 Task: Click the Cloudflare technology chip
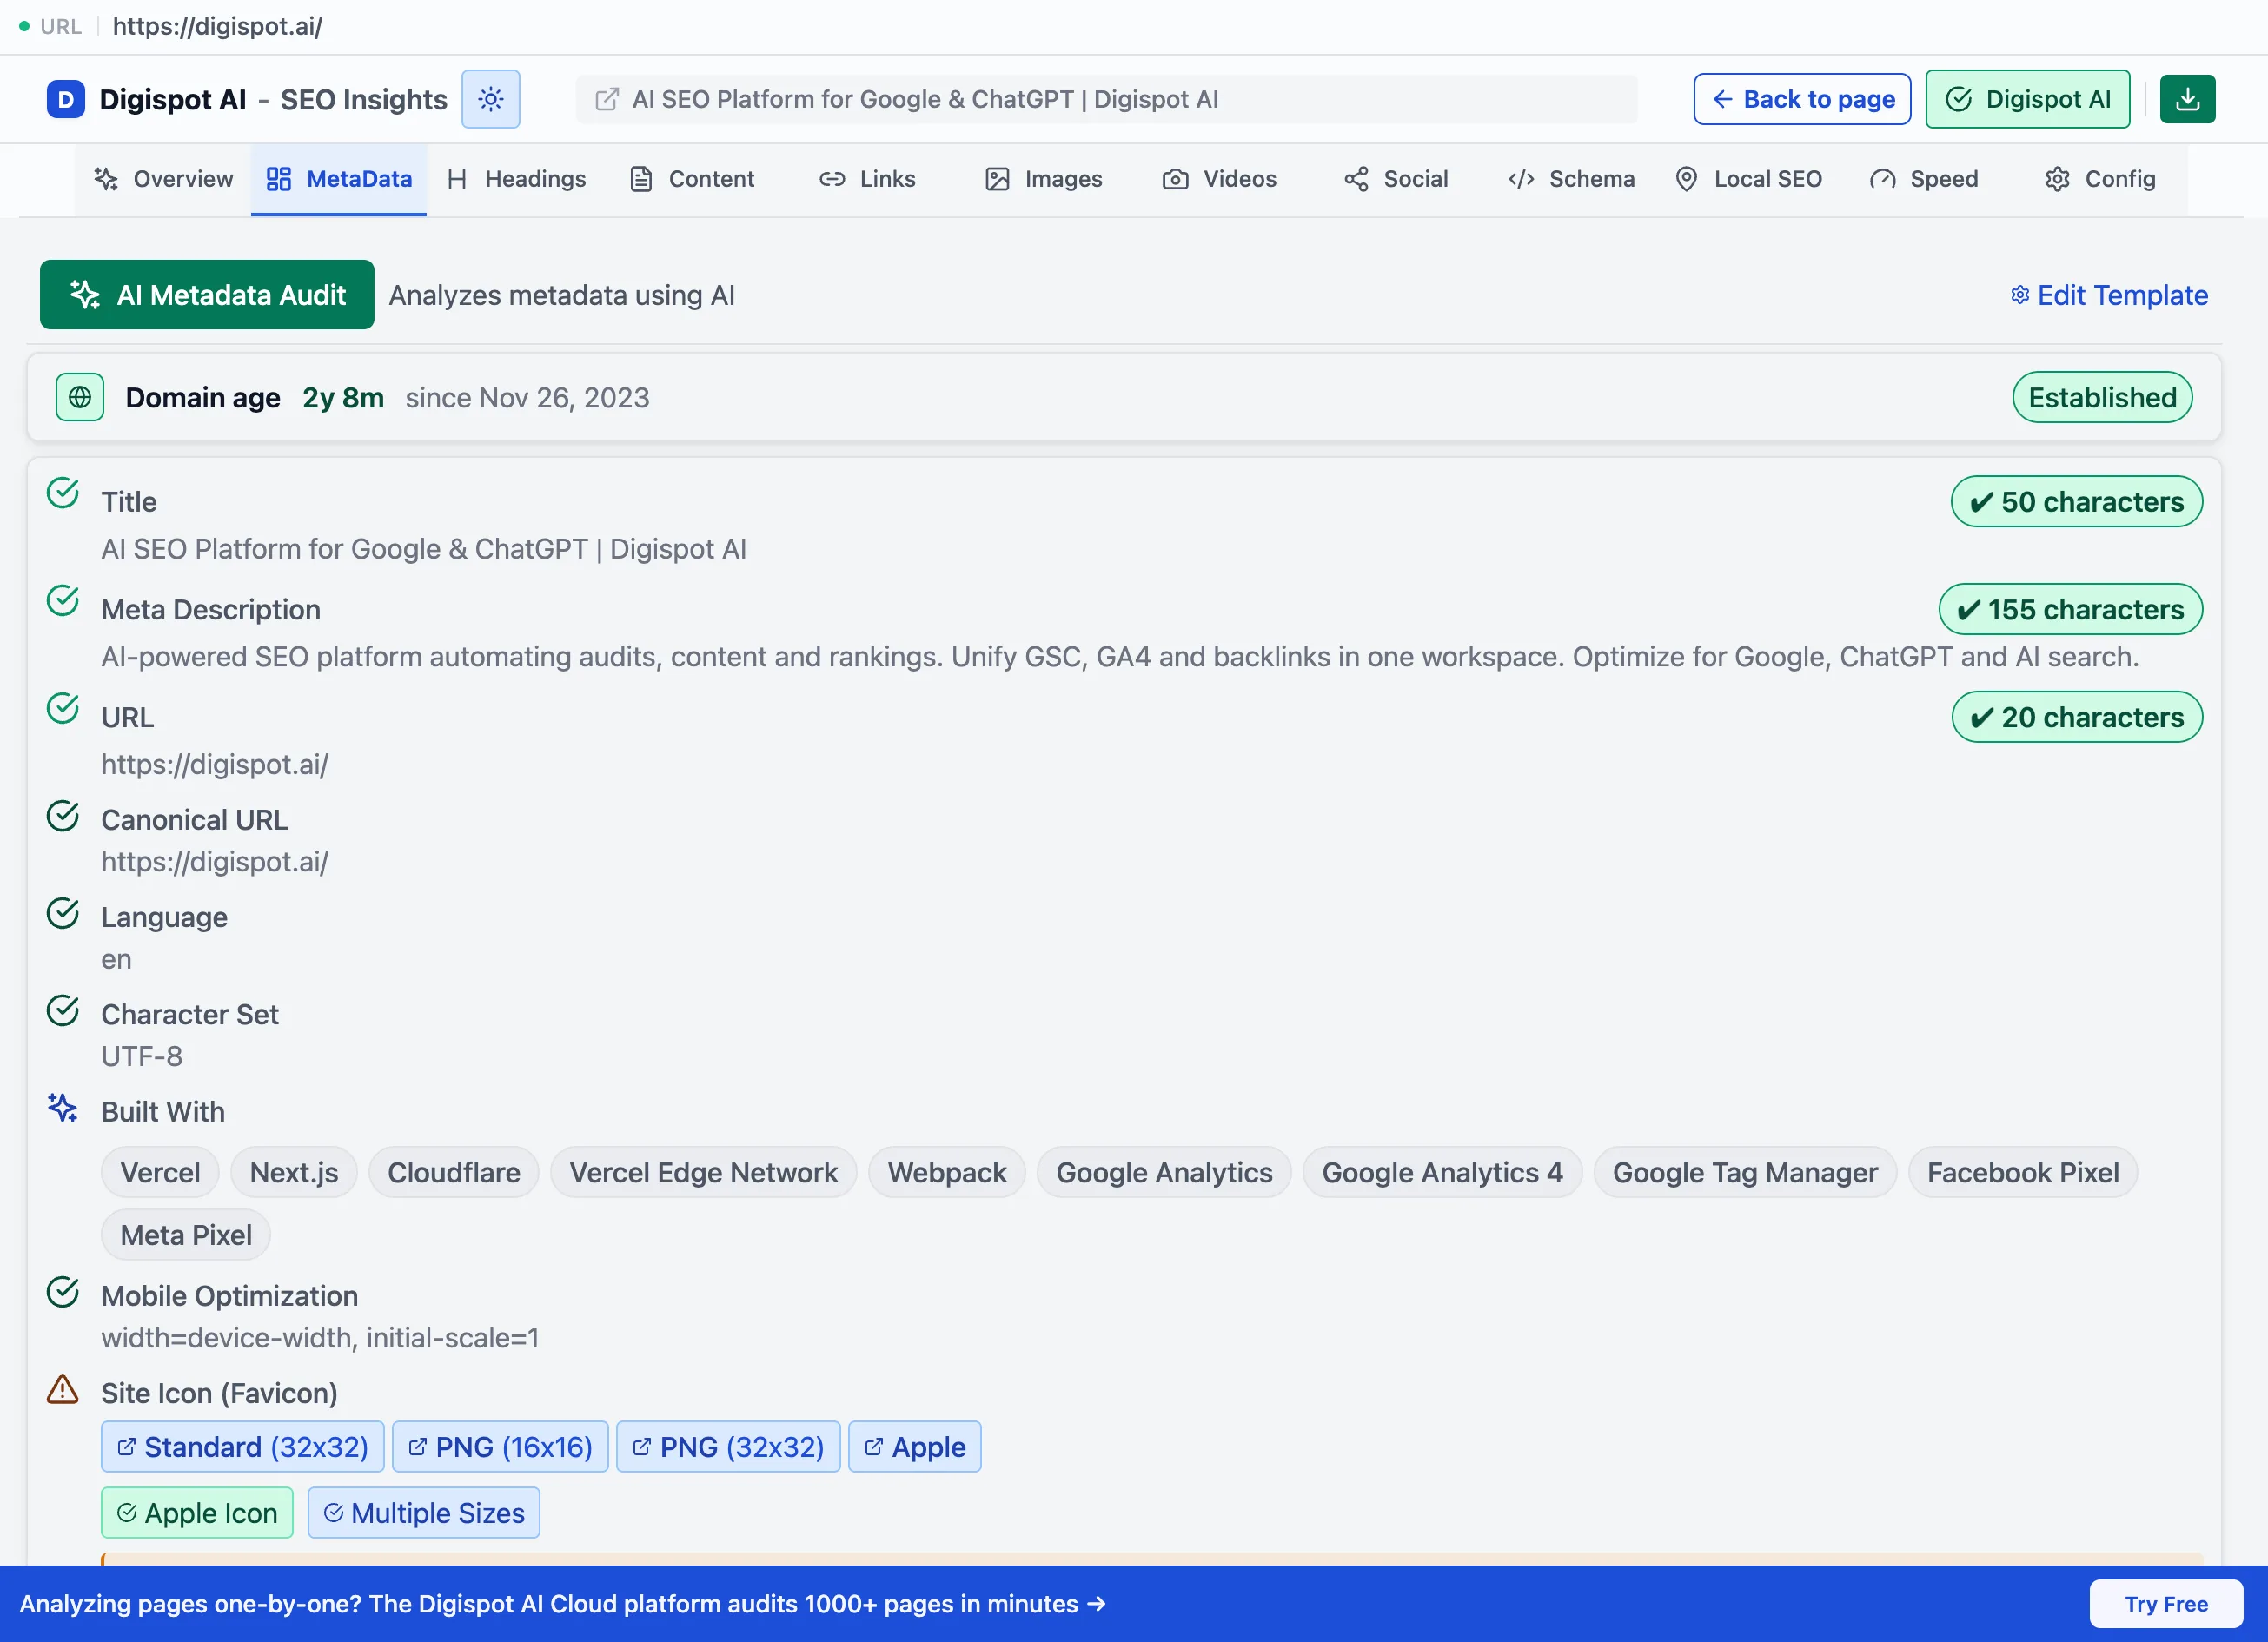pyautogui.click(x=454, y=1172)
